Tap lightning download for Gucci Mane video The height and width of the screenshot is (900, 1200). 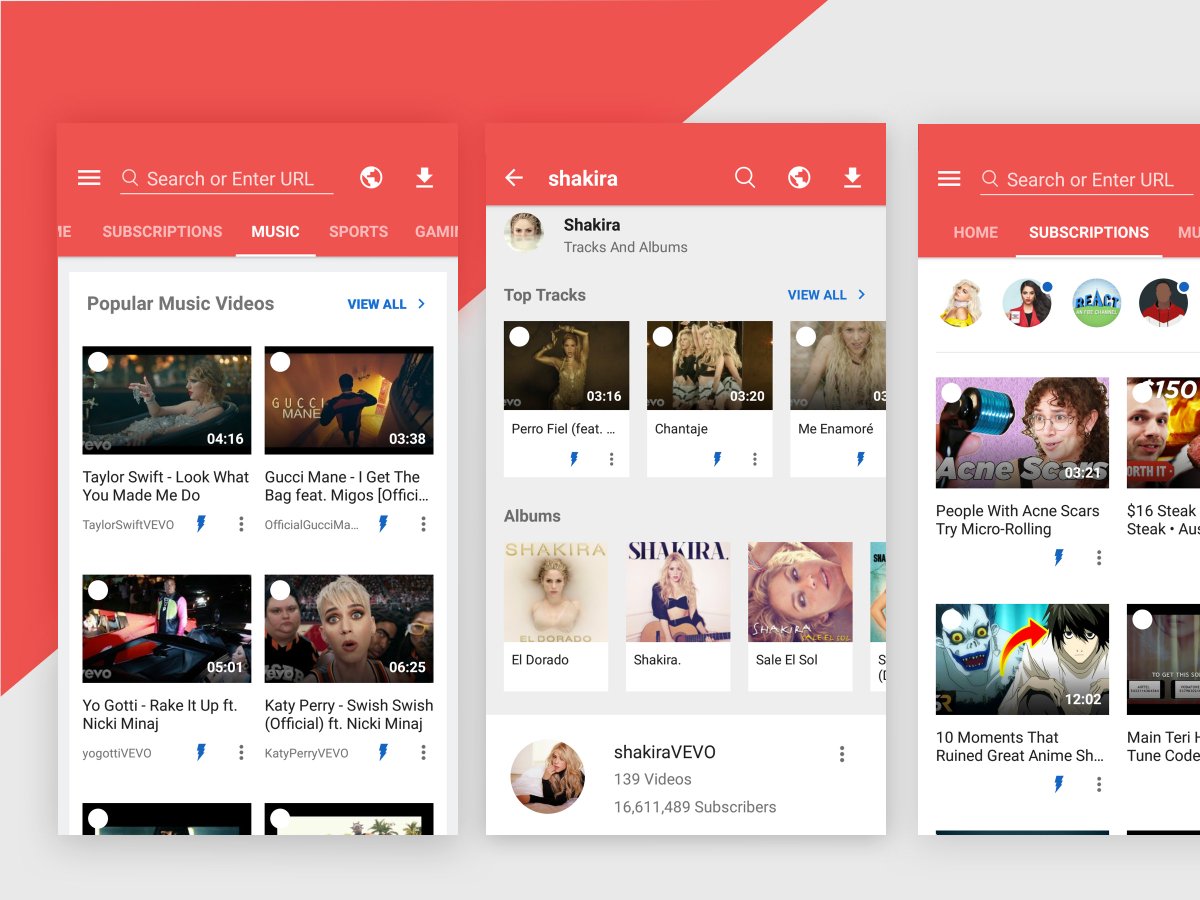point(383,524)
